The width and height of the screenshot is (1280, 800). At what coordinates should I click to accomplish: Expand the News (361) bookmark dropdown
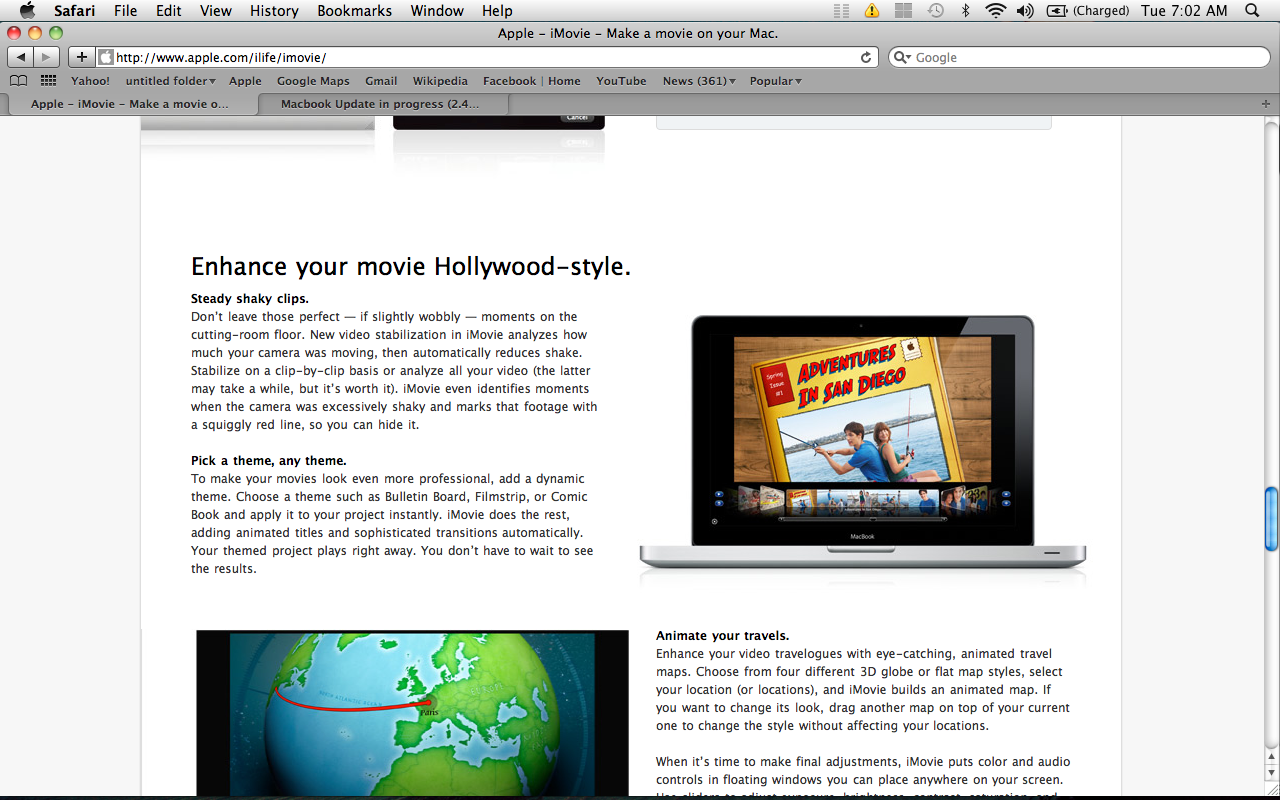click(x=699, y=81)
